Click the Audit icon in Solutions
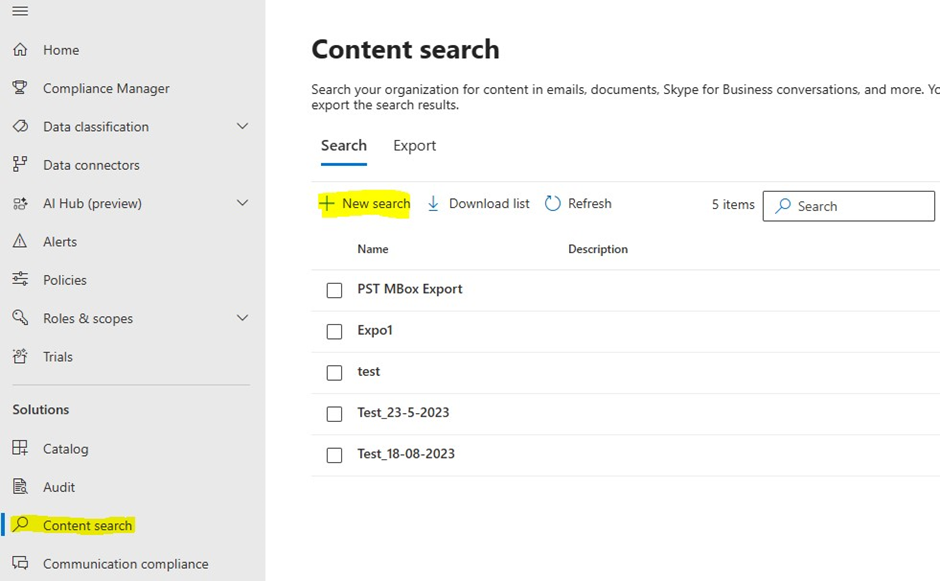The height and width of the screenshot is (581, 940). pos(20,487)
